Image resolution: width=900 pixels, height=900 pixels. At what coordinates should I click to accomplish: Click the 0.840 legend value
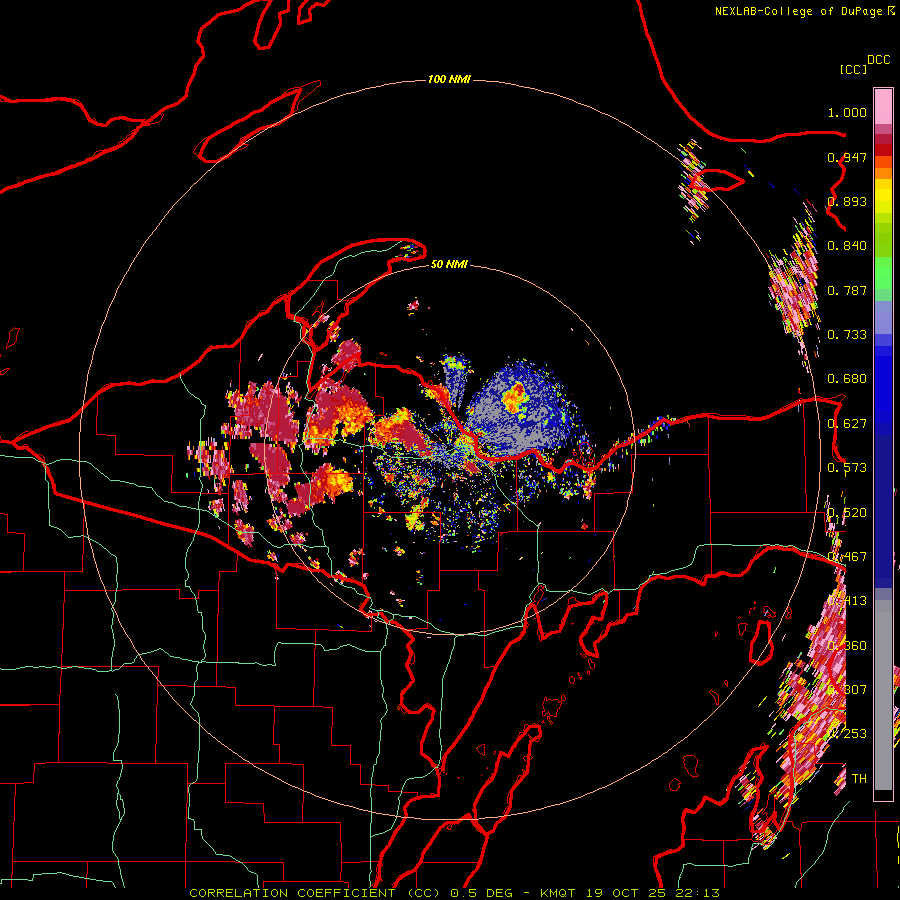tap(847, 246)
